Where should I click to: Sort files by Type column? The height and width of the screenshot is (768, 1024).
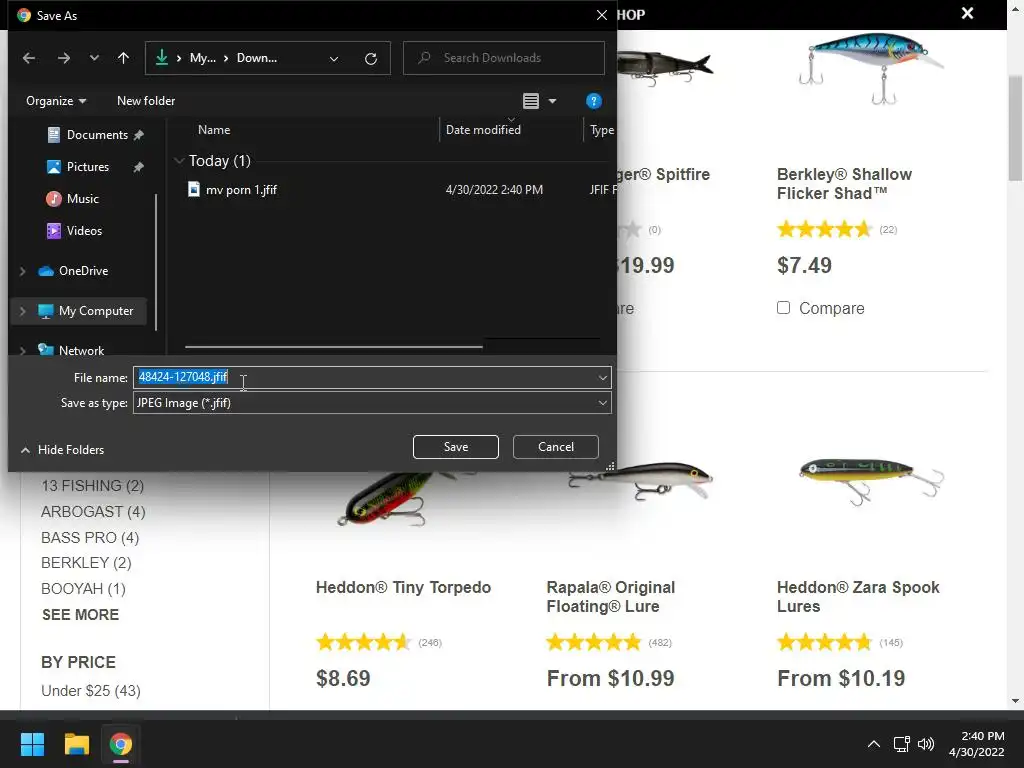tap(601, 130)
